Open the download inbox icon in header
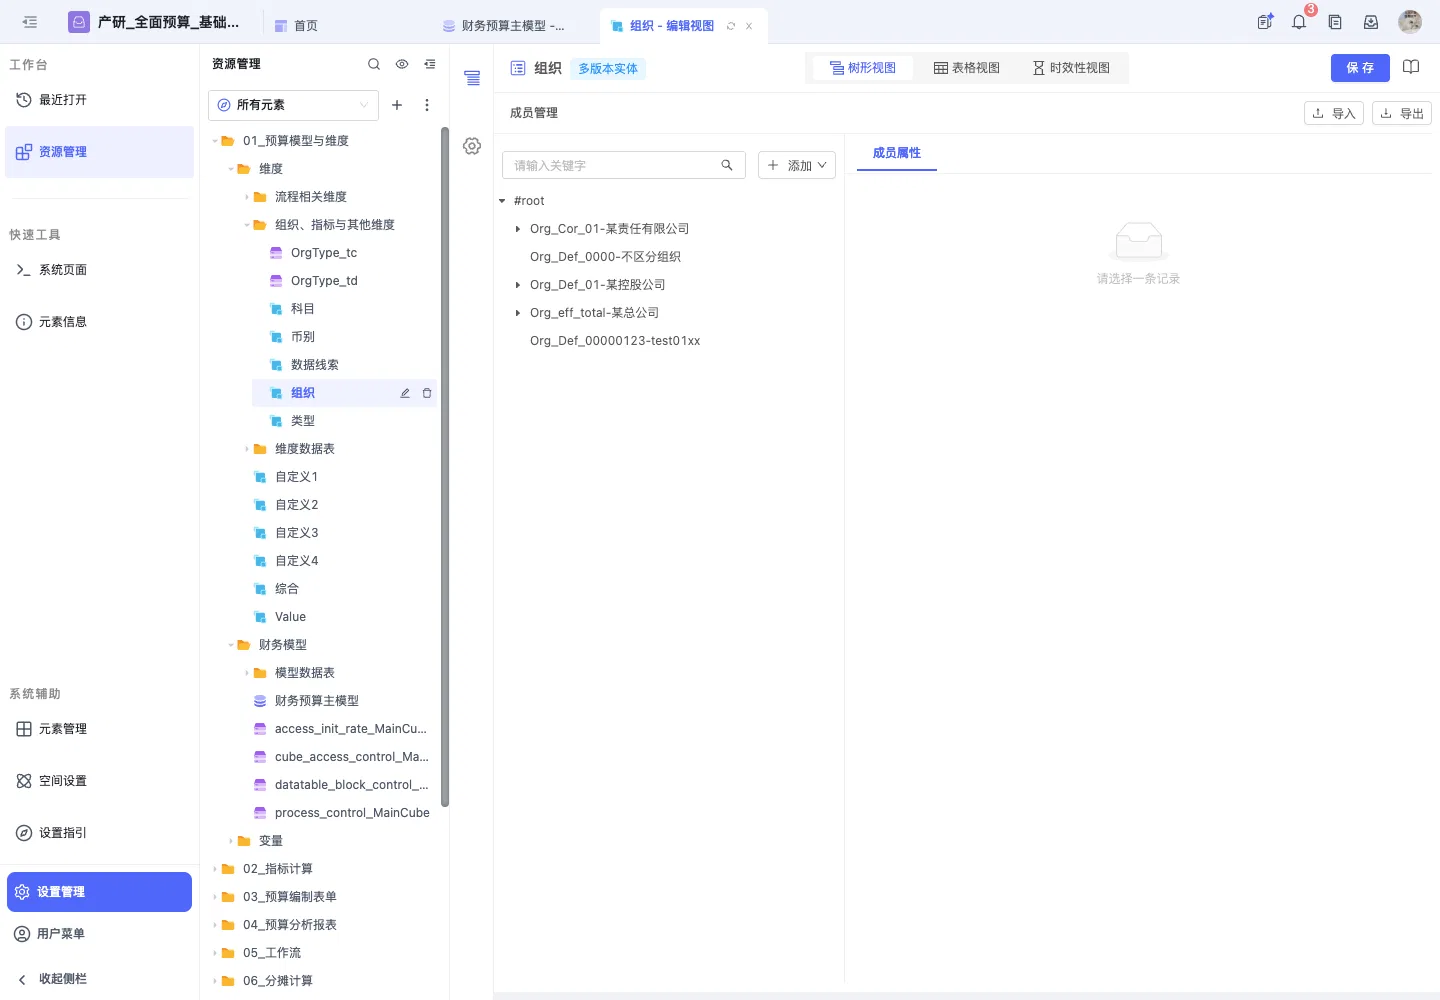 click(x=1371, y=22)
